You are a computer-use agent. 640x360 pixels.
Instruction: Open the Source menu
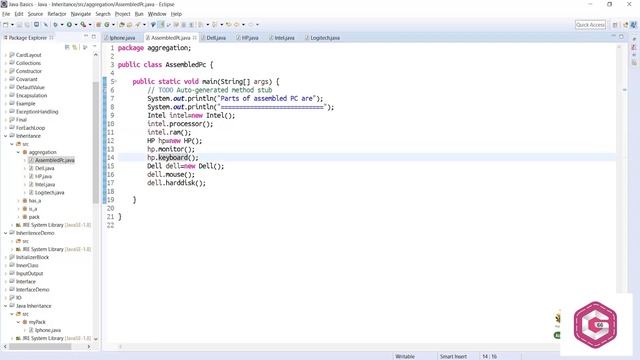click(35, 14)
